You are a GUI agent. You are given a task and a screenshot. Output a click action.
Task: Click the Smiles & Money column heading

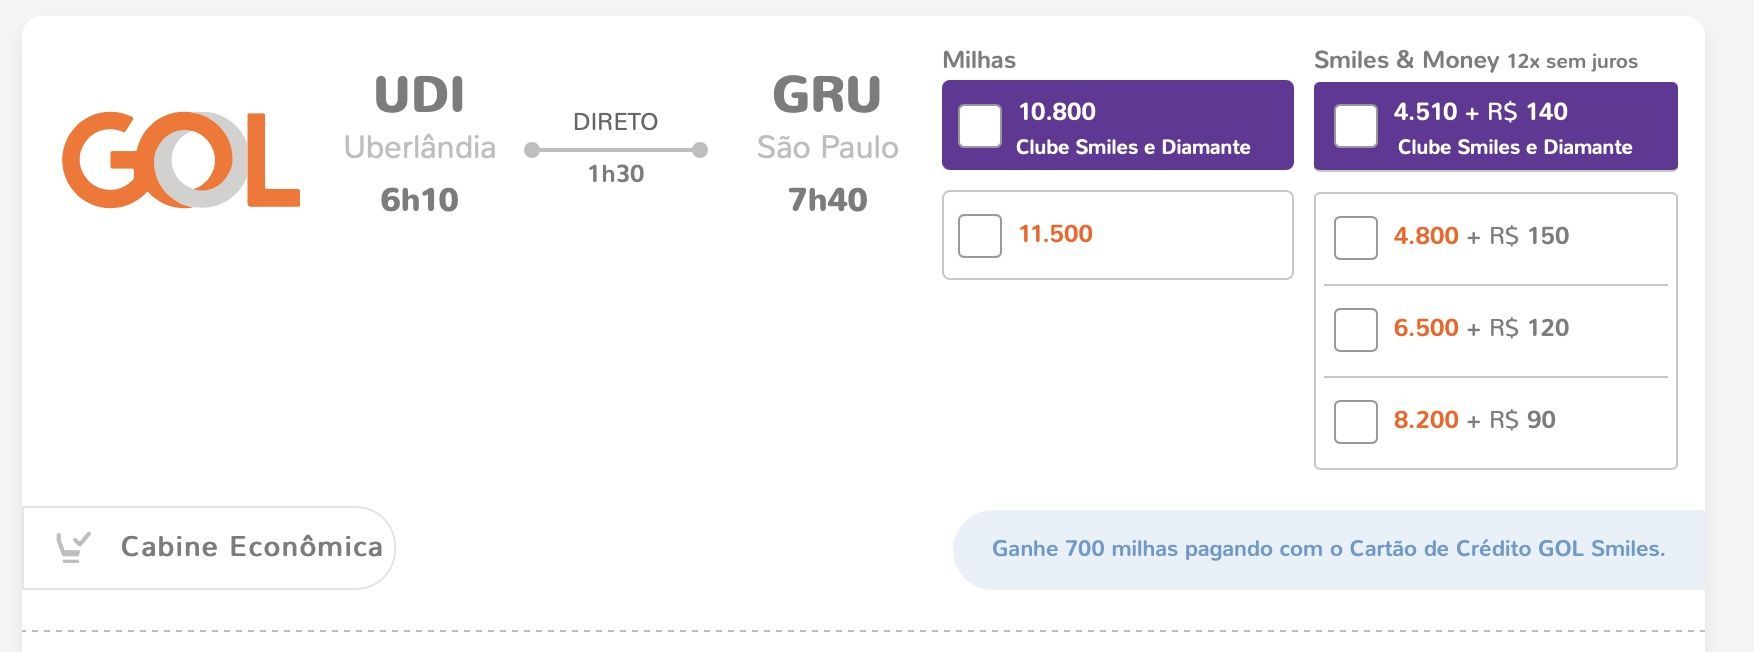tap(1406, 60)
